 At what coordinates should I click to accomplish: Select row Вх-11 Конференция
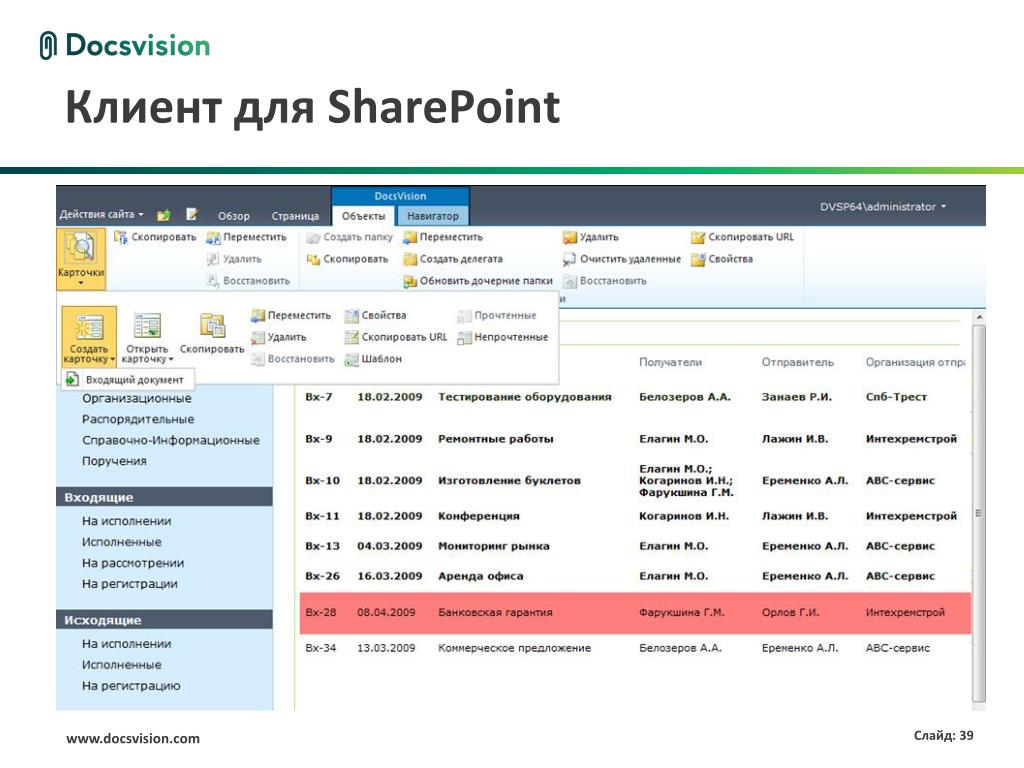tap(635, 516)
